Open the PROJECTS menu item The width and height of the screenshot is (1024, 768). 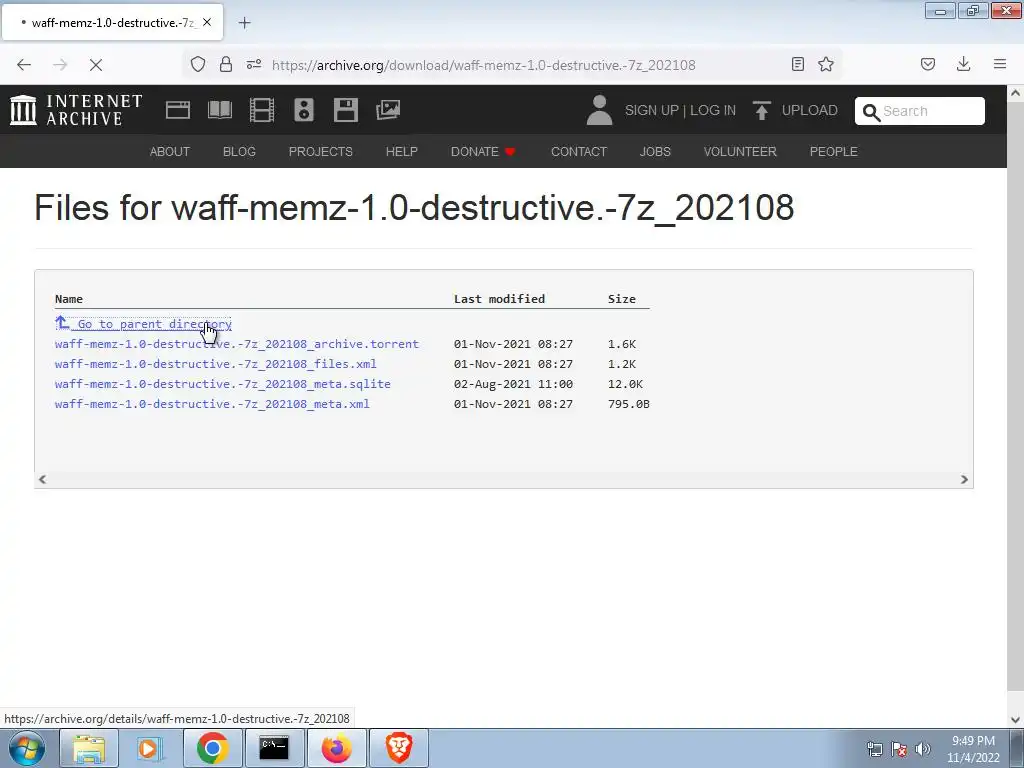pyautogui.click(x=321, y=152)
